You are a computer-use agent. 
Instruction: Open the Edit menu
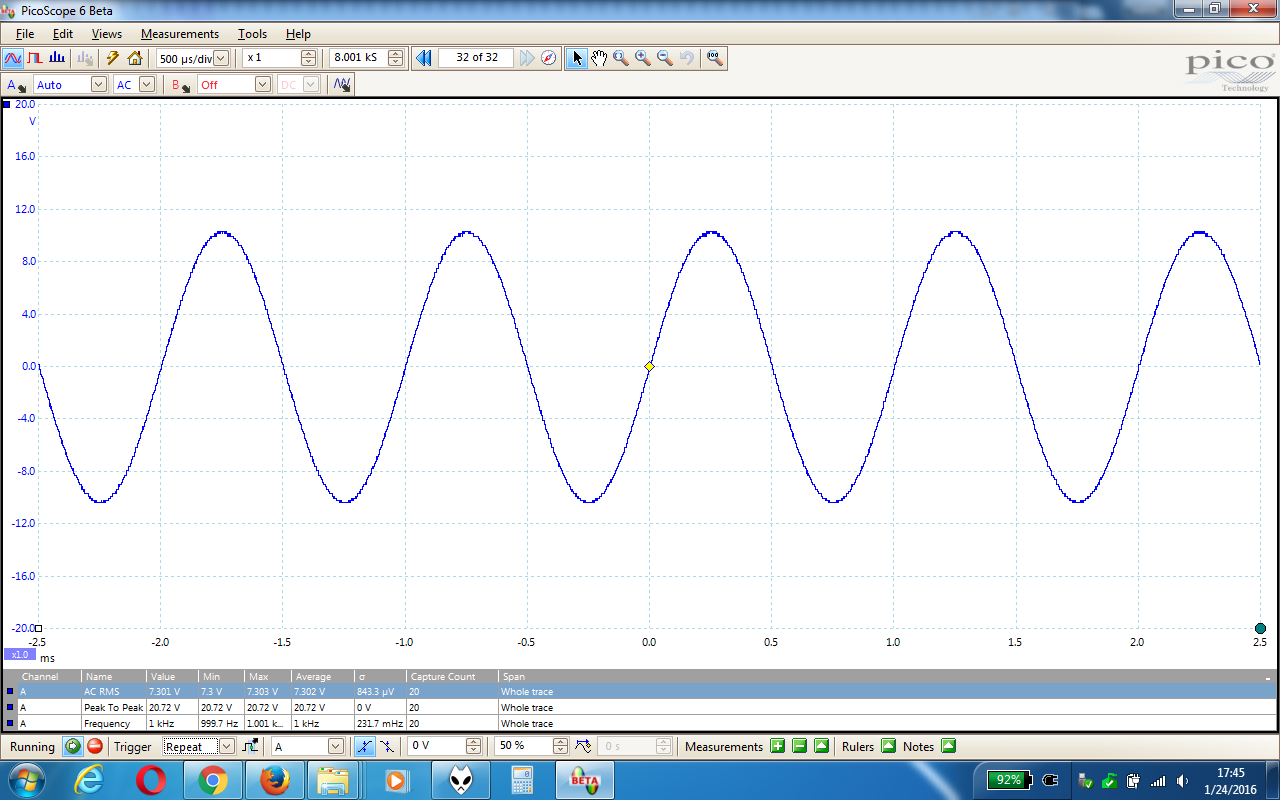(x=63, y=34)
